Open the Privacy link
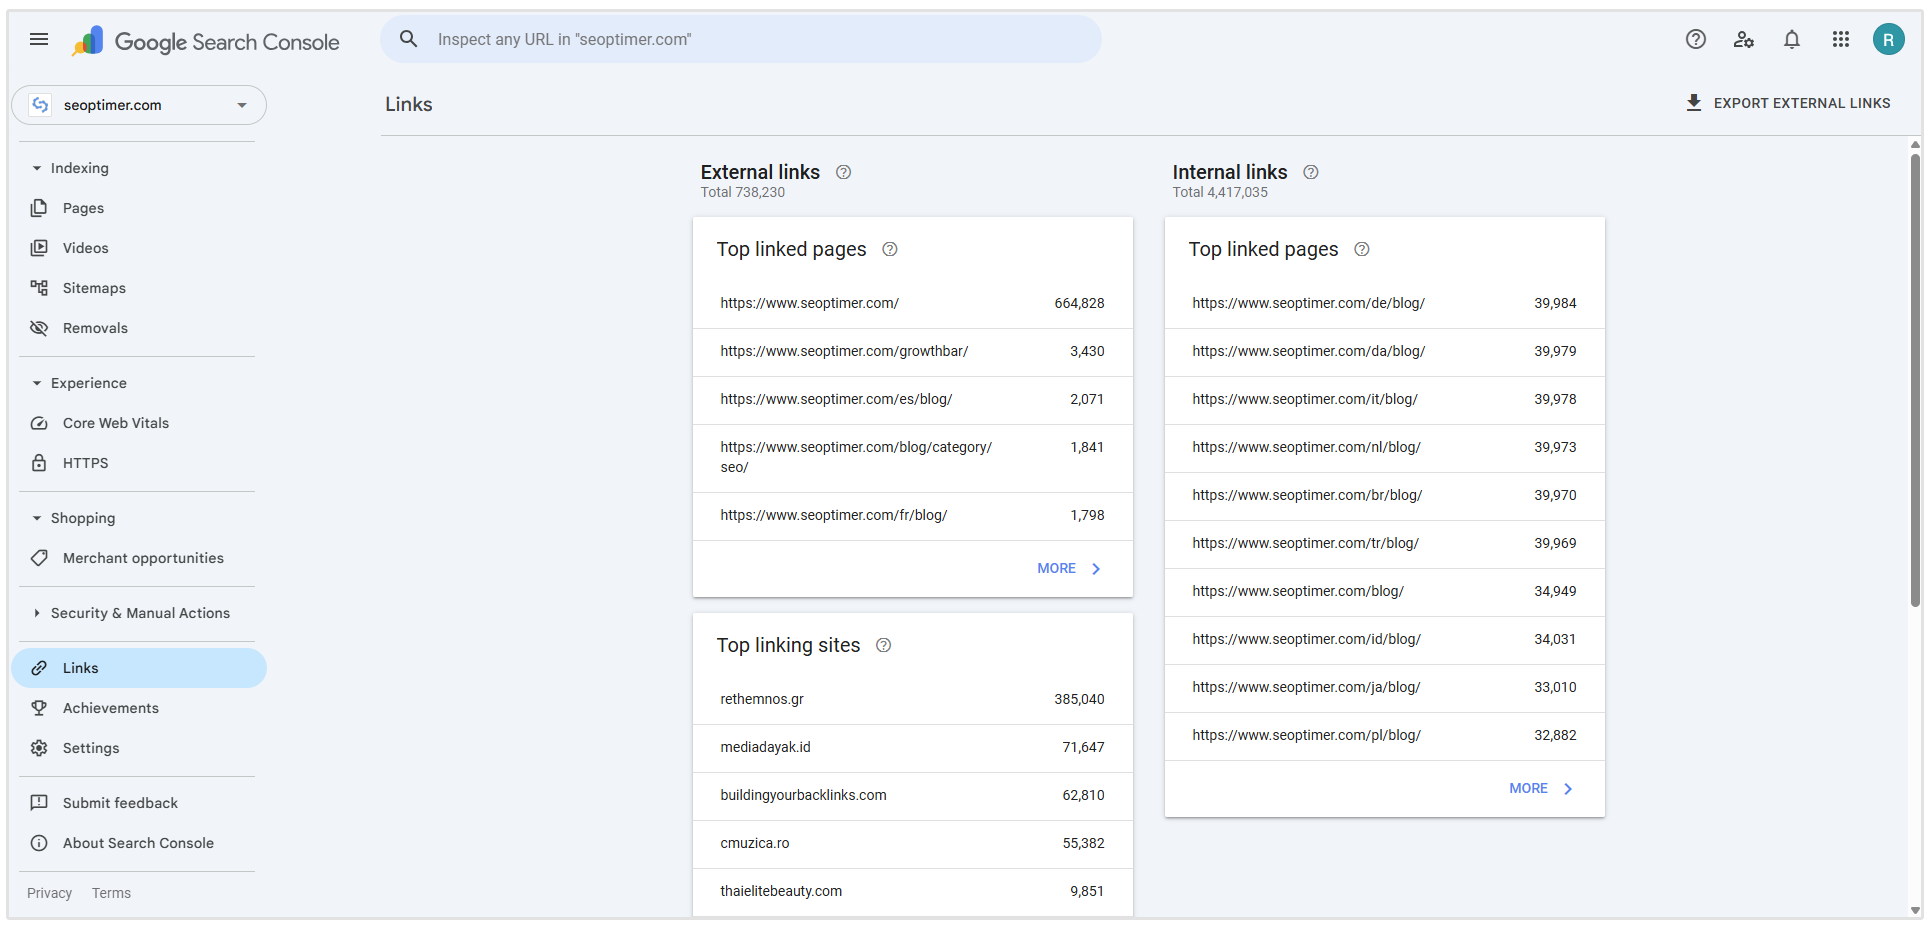 [50, 893]
